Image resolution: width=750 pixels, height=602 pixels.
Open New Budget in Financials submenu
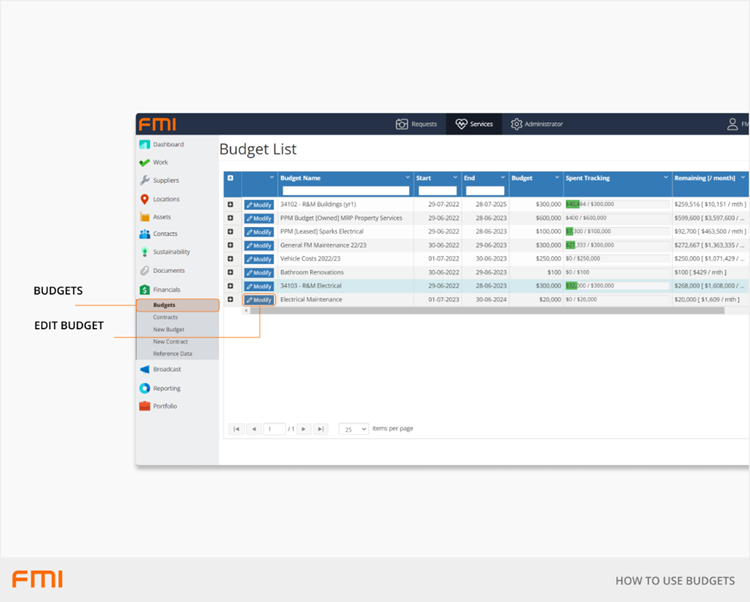168,329
